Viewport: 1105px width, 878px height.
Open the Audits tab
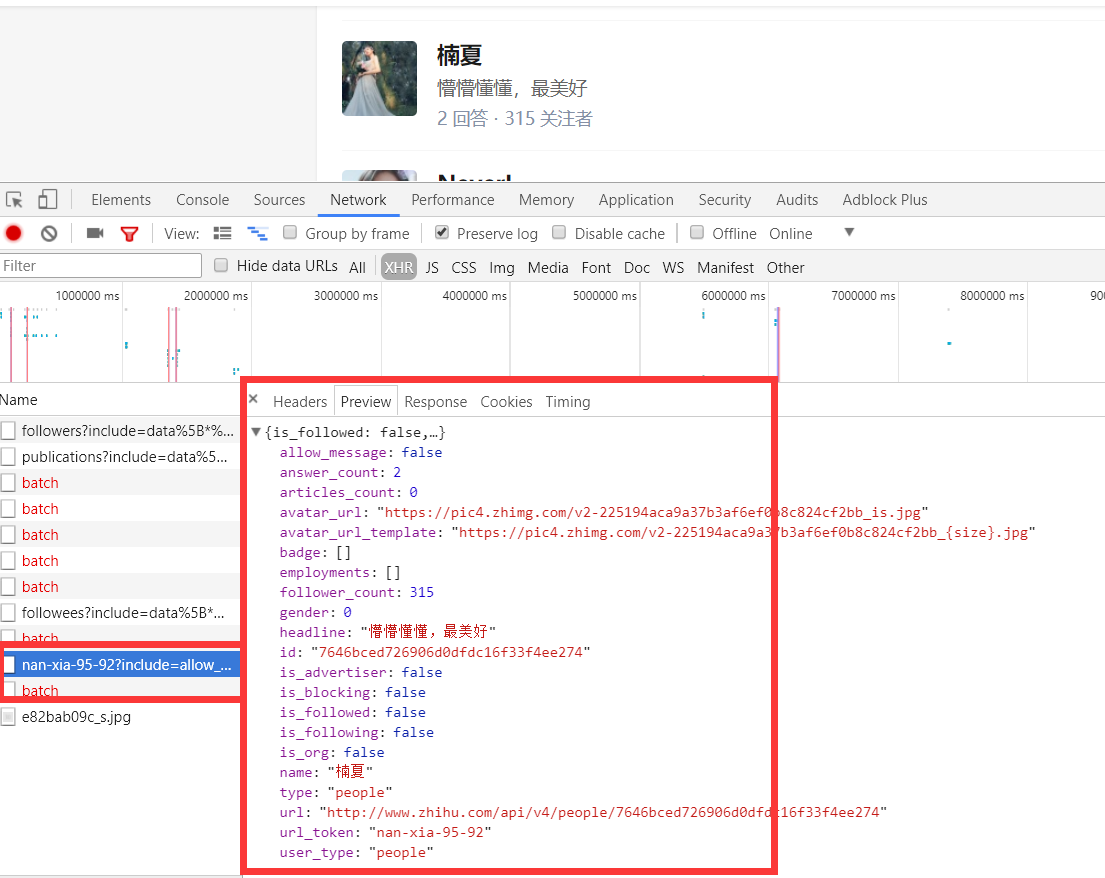[x=797, y=200]
